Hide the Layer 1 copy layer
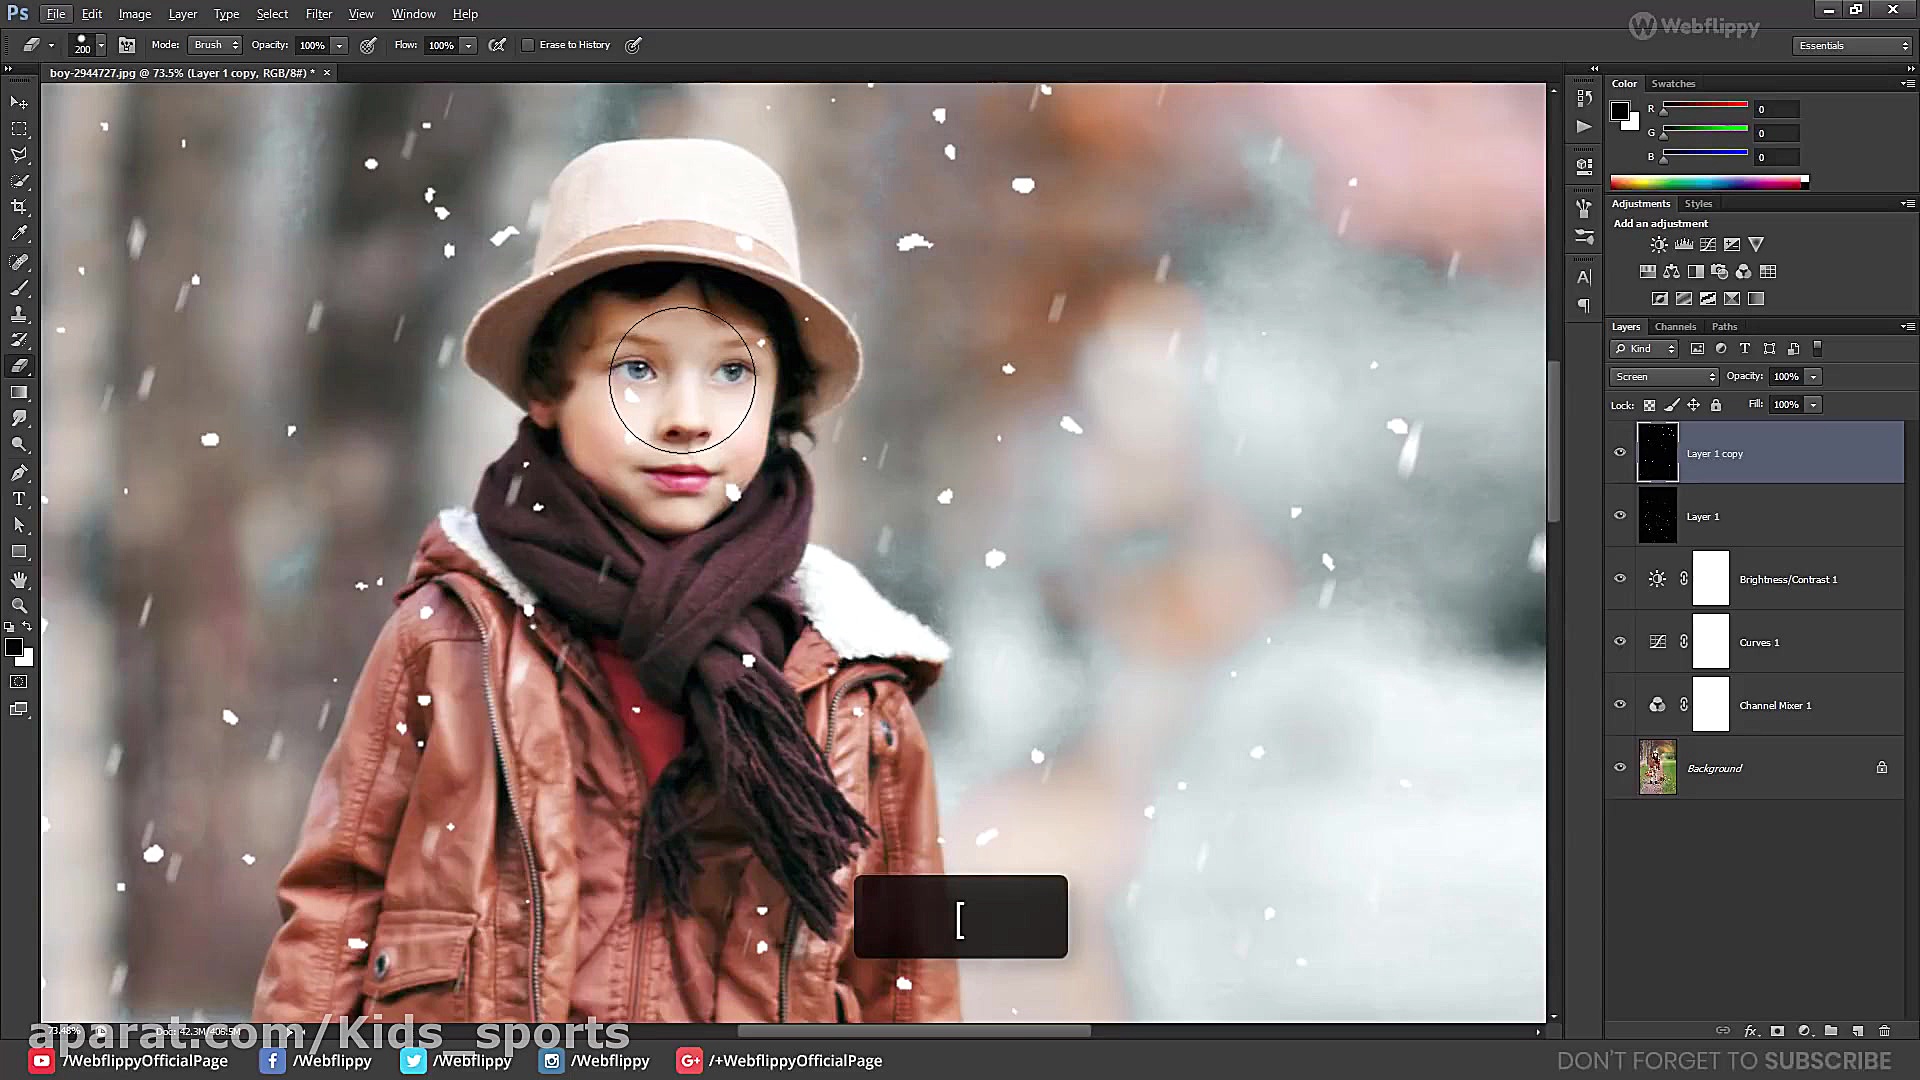This screenshot has height=1080, width=1920. 1620,453
